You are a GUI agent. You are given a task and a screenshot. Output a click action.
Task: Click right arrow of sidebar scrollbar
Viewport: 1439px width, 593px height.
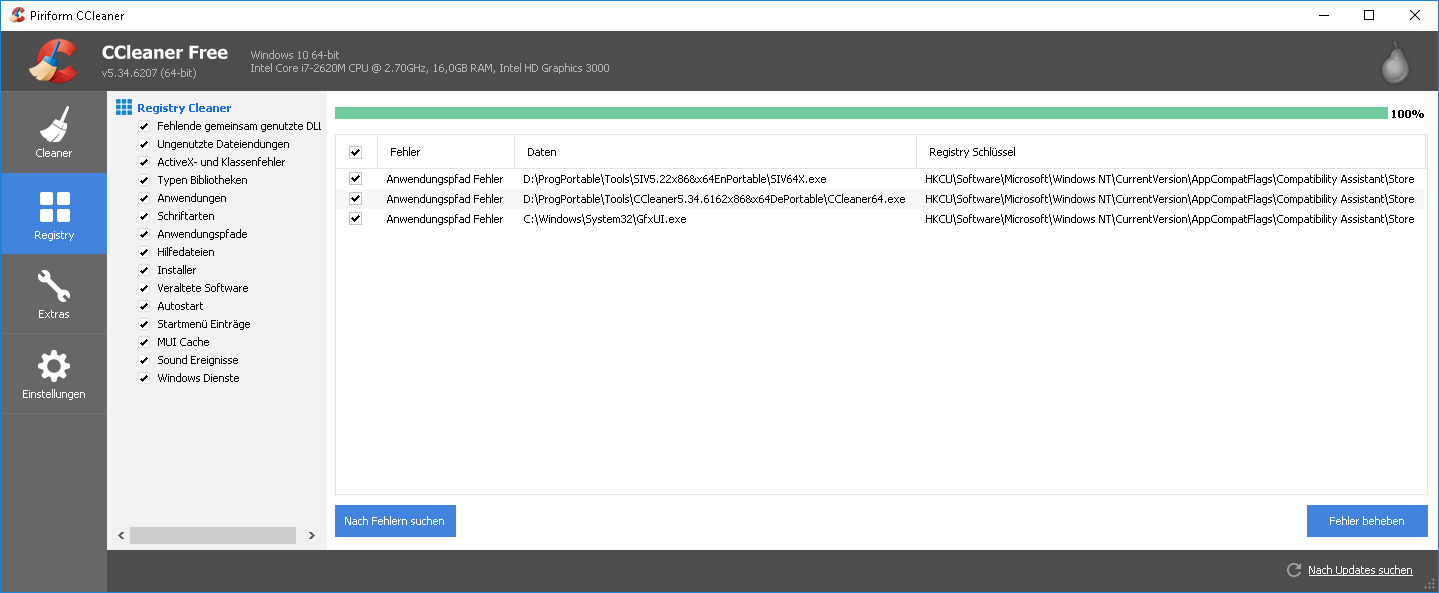pos(311,536)
